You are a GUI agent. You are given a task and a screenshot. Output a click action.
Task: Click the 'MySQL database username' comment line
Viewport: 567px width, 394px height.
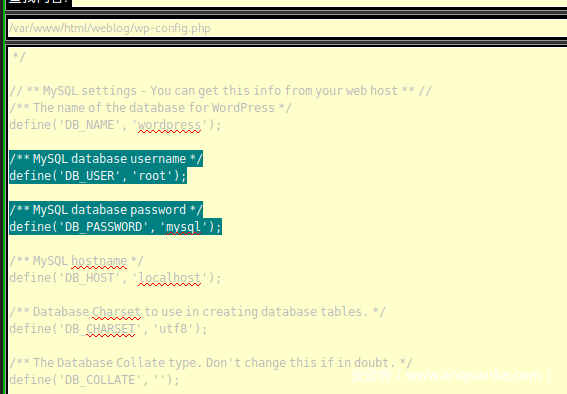point(106,159)
